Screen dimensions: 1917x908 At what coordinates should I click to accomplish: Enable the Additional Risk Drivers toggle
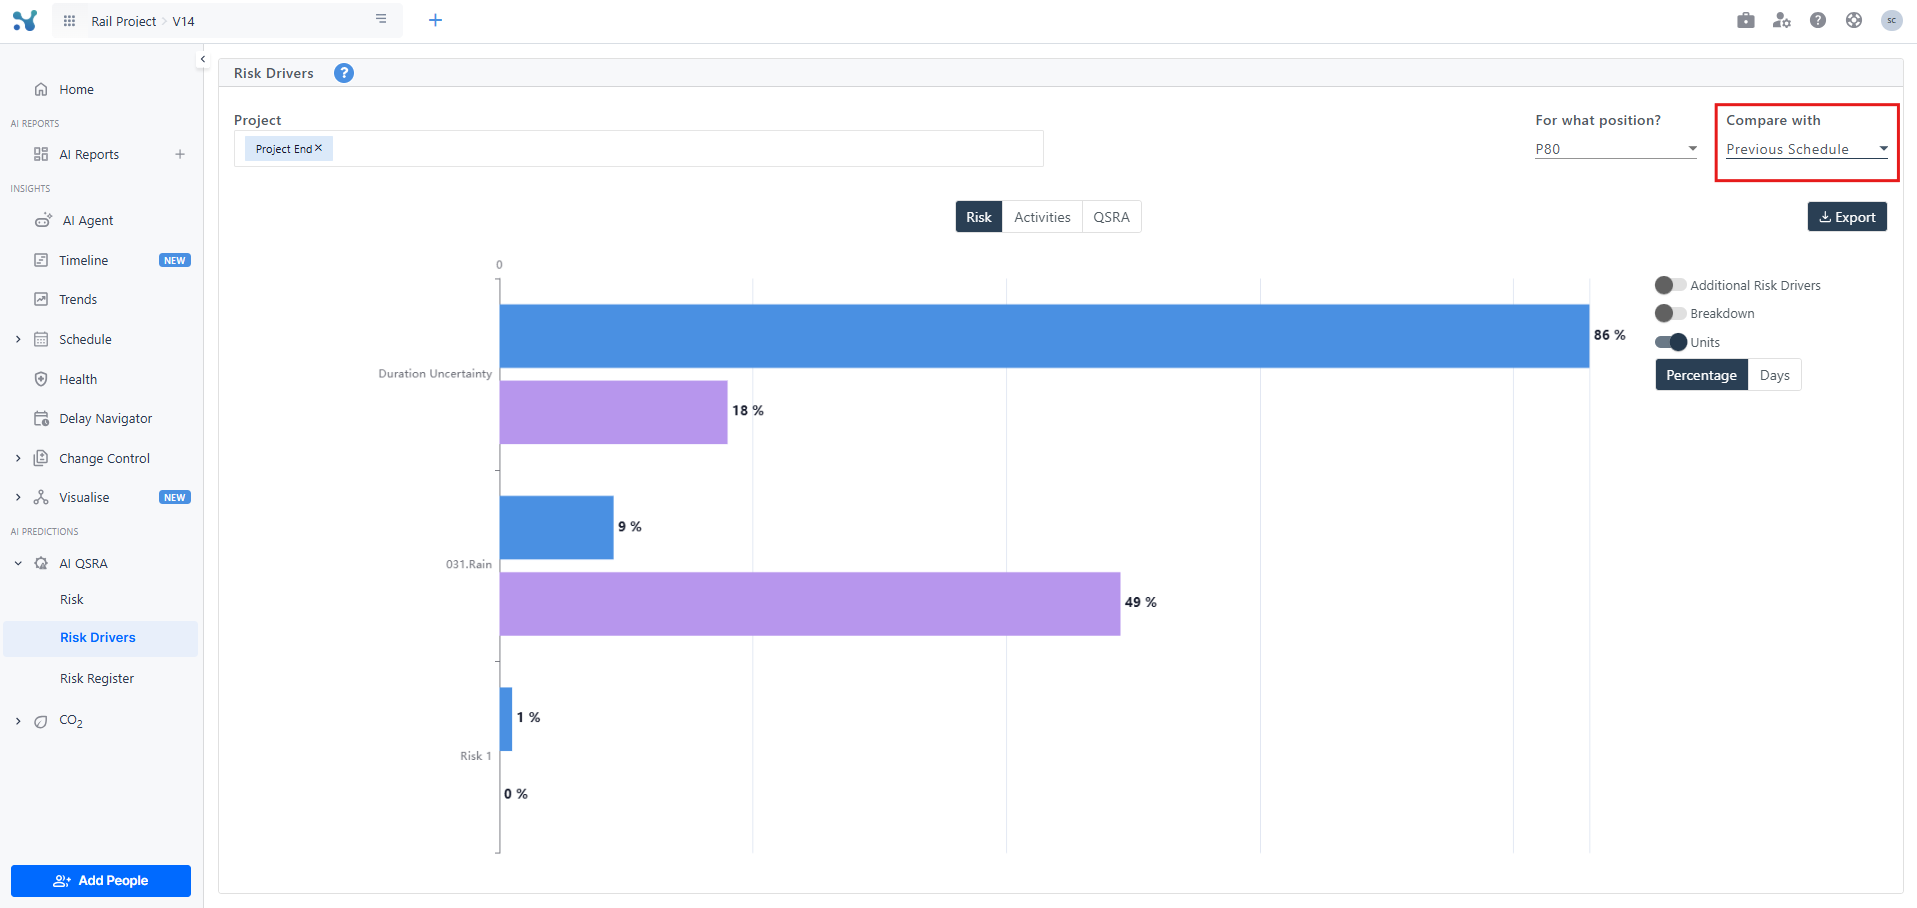pos(1670,285)
